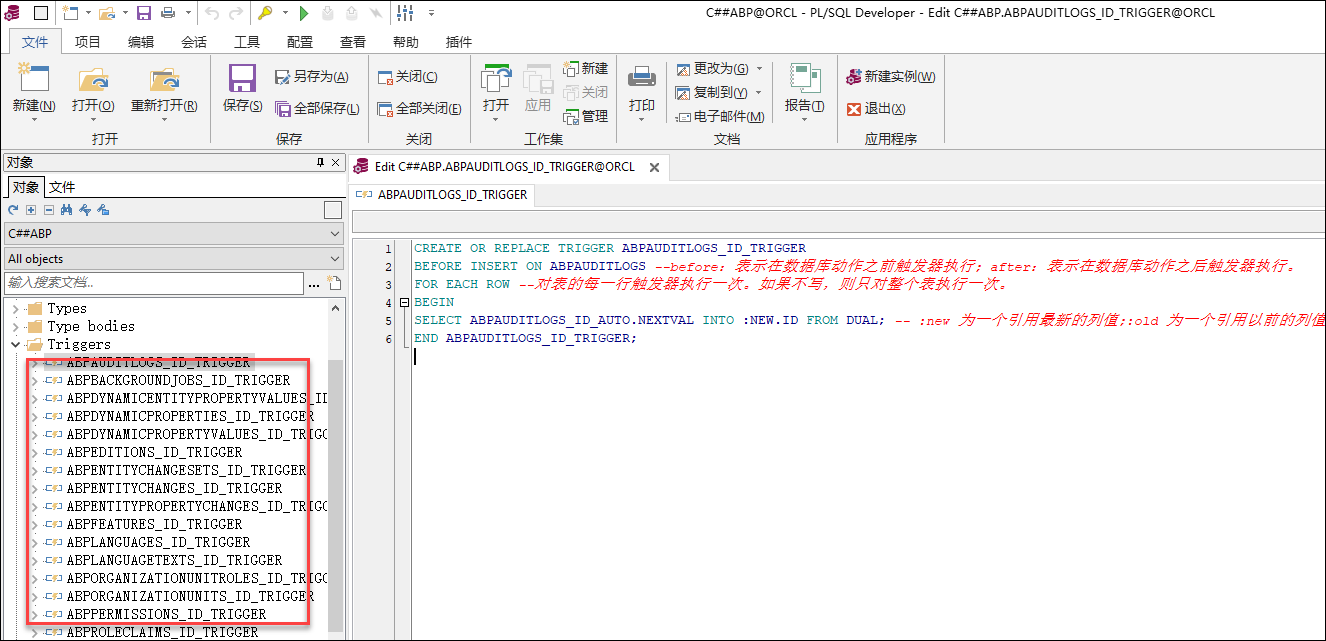Click the Print icon in the quick access toolbar
Viewport: 1326px width, 641px height.
(x=168, y=13)
